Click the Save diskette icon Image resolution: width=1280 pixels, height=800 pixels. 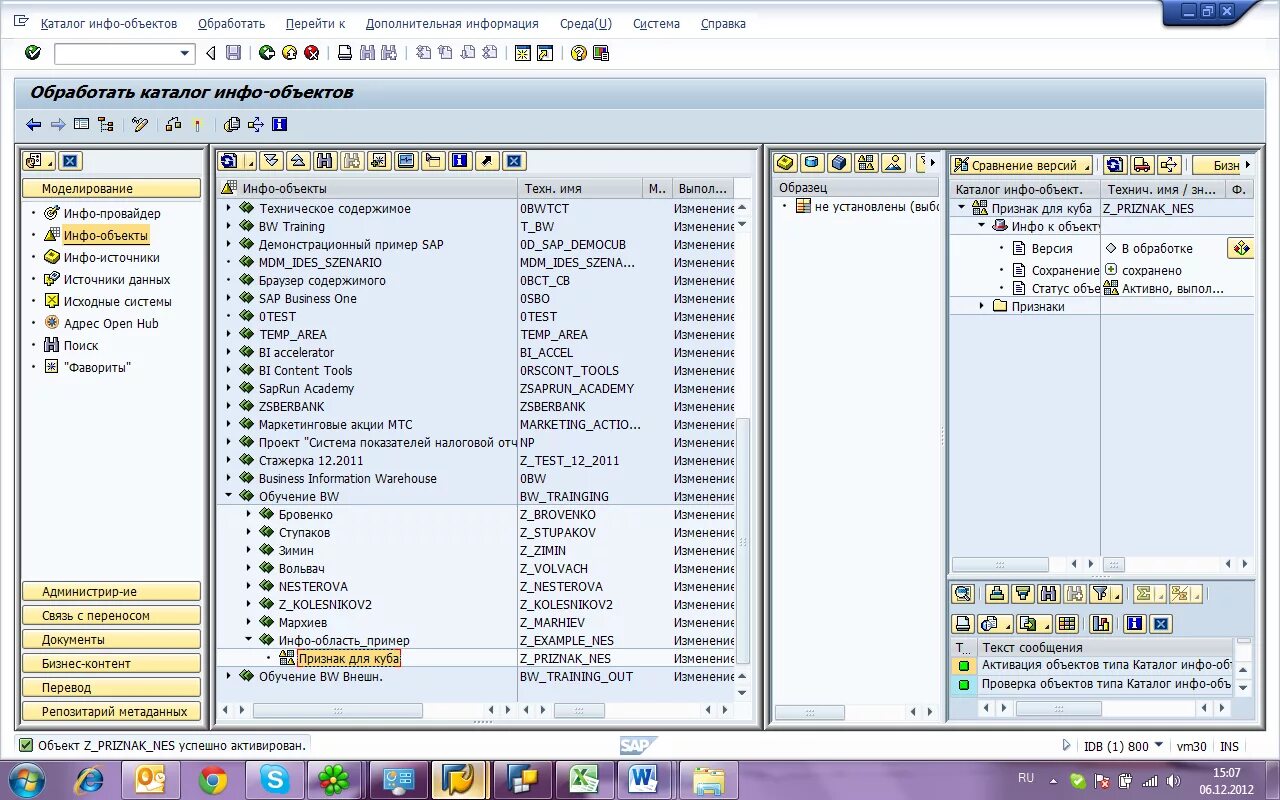pyautogui.click(x=233, y=53)
